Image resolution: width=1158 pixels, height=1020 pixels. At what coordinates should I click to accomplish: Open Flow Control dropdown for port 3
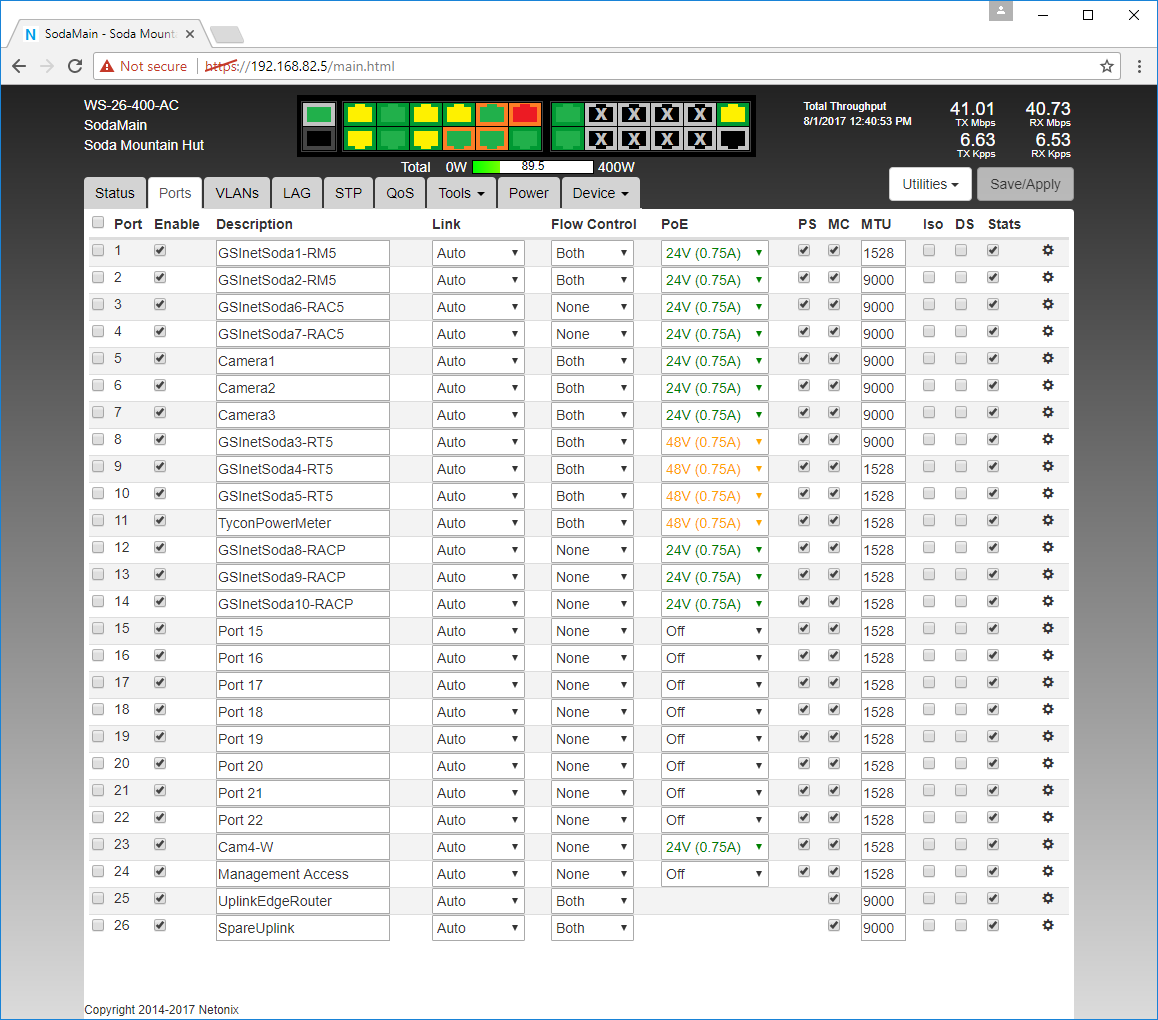pos(591,307)
